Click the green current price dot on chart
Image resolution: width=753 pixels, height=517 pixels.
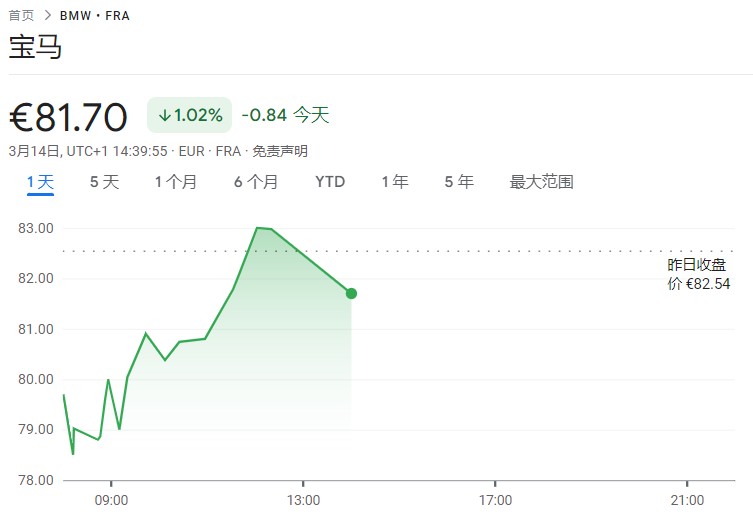click(x=351, y=293)
